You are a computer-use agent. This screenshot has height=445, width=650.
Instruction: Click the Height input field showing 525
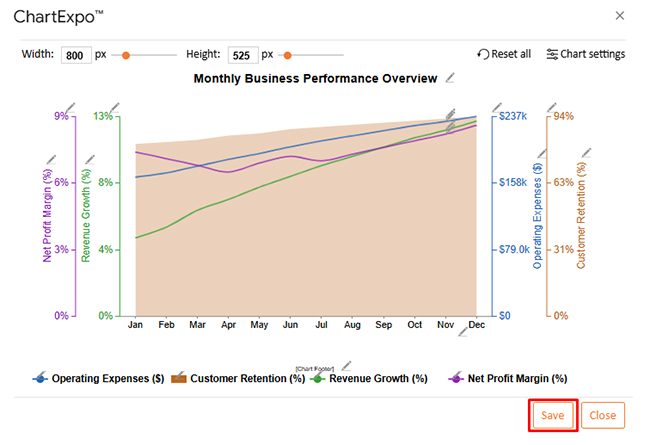(x=242, y=55)
